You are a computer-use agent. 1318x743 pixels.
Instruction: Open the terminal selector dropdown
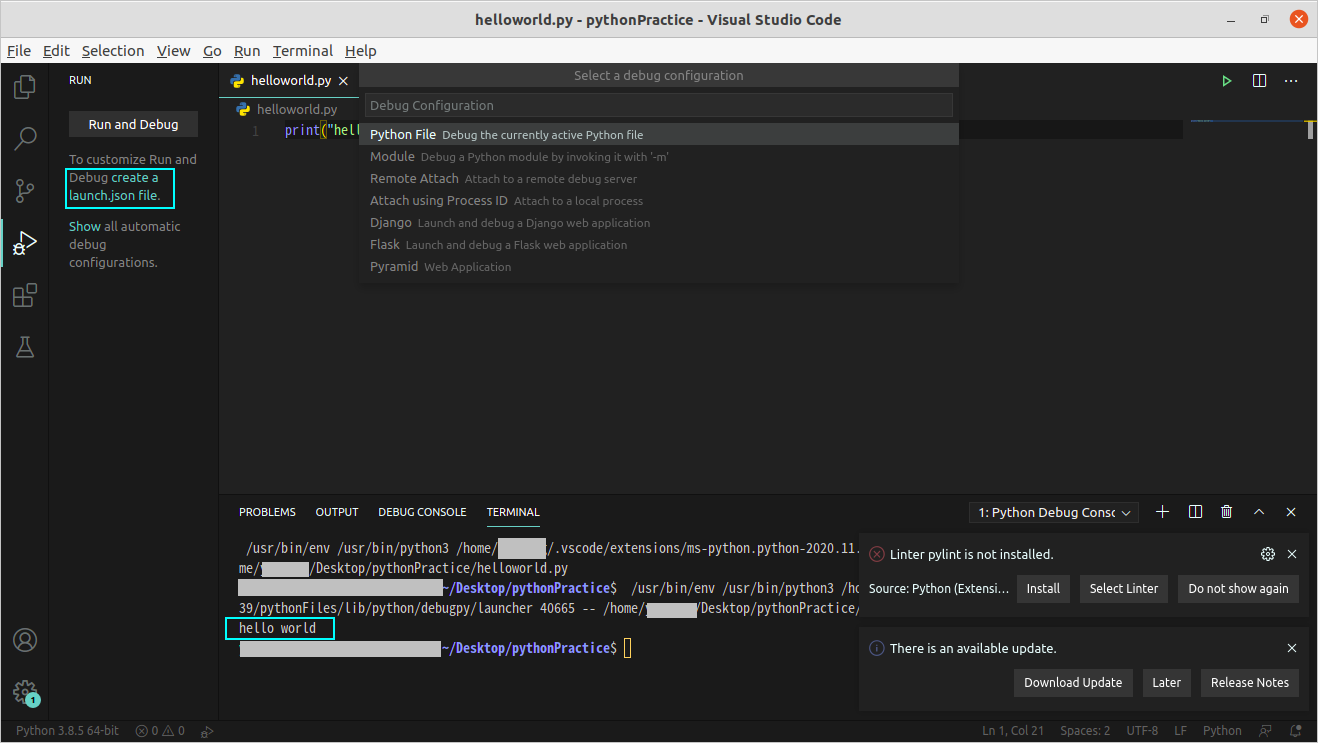(x=1054, y=513)
